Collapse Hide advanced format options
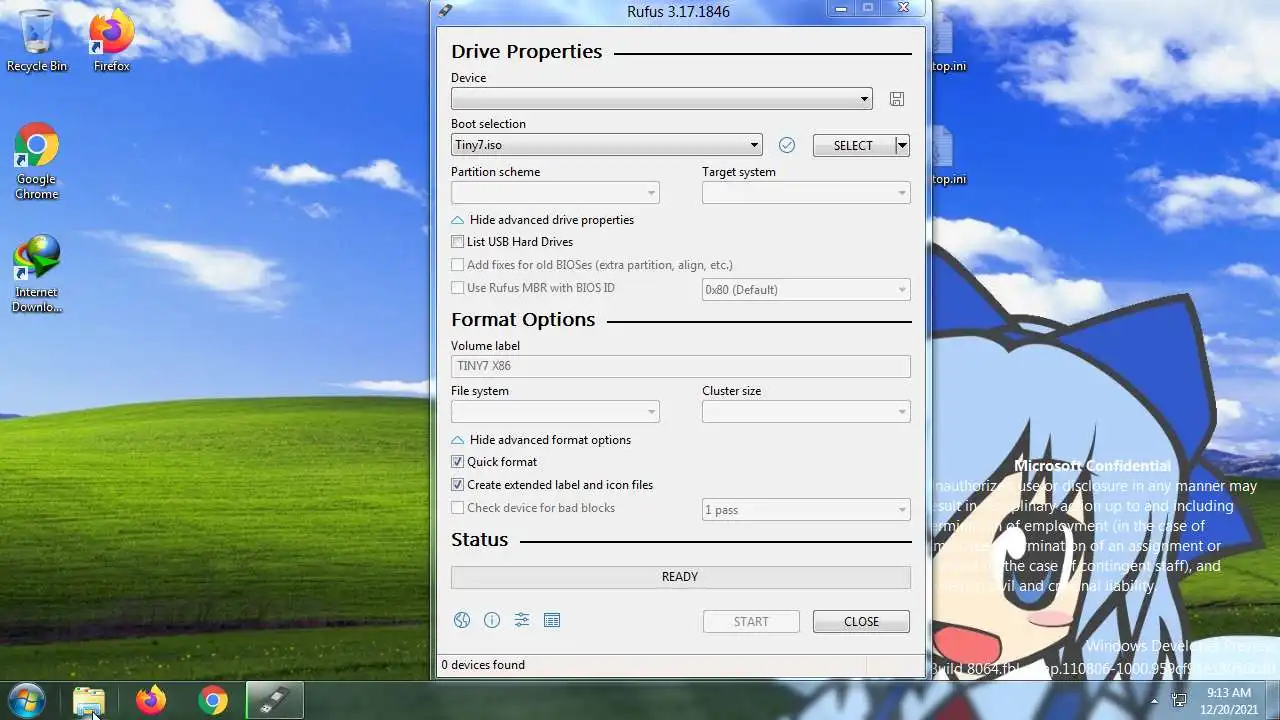 541,440
